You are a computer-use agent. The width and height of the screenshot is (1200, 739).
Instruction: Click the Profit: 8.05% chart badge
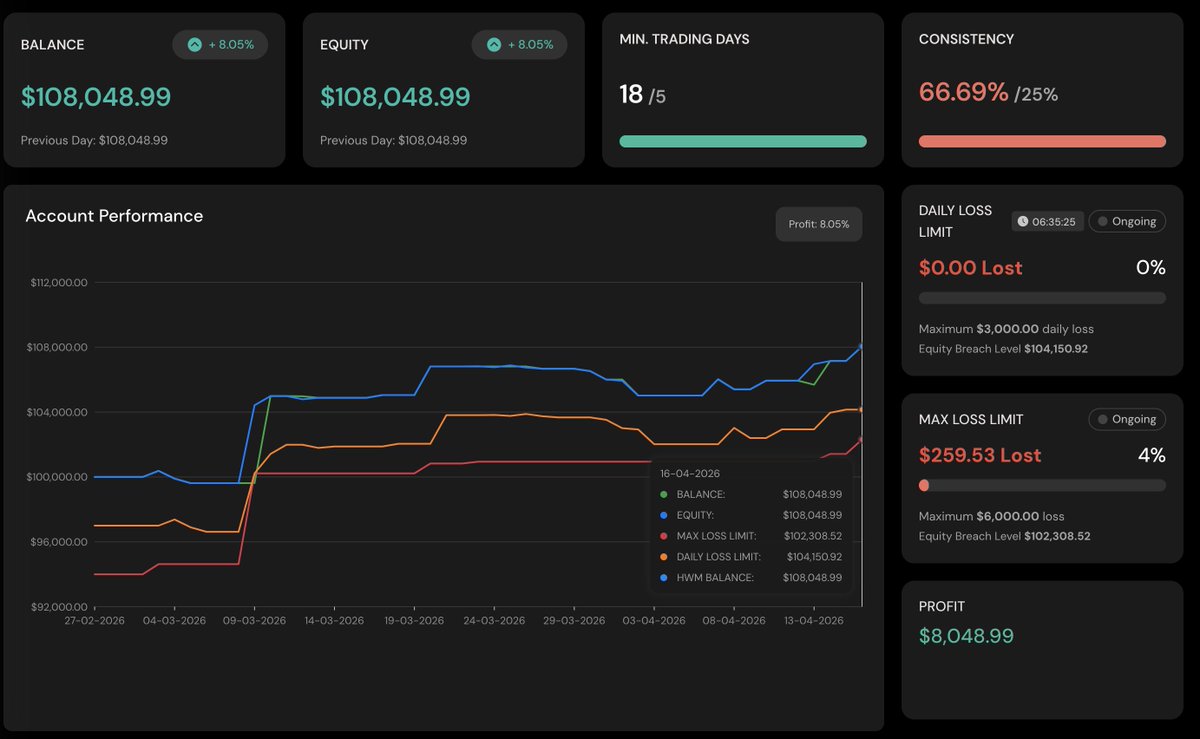(x=819, y=224)
